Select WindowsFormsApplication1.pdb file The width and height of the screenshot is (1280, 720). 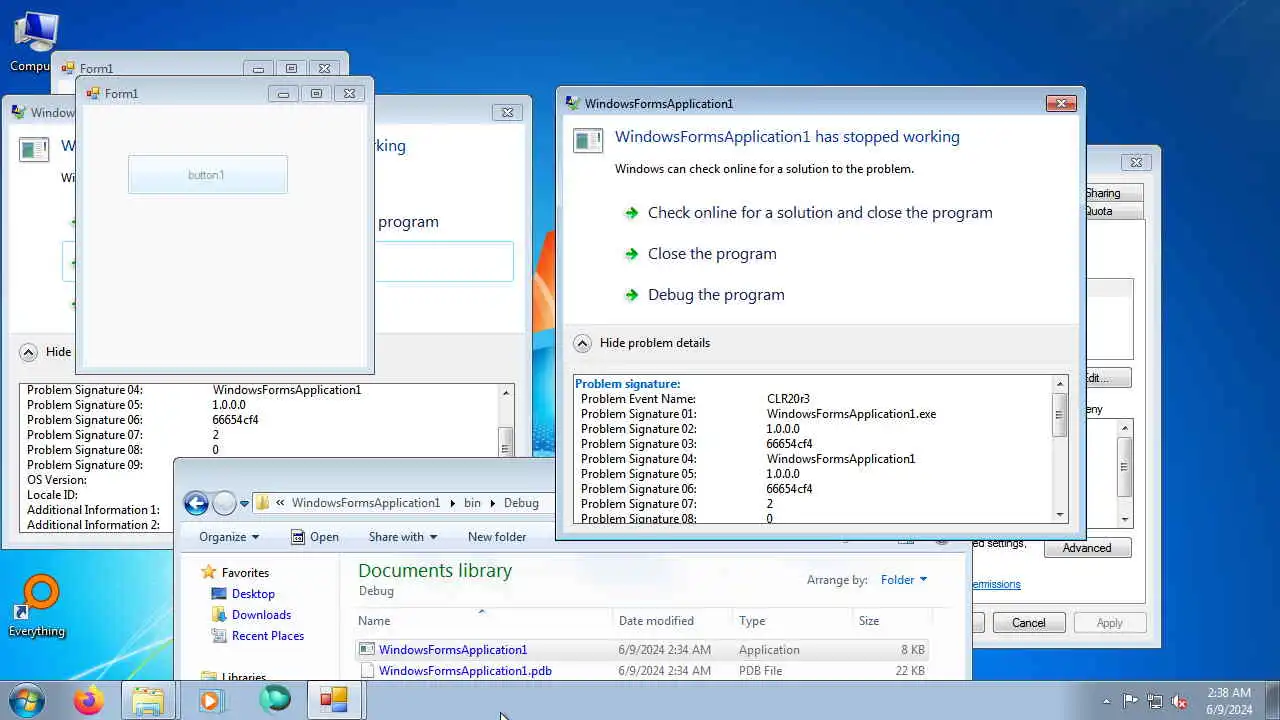point(642,671)
